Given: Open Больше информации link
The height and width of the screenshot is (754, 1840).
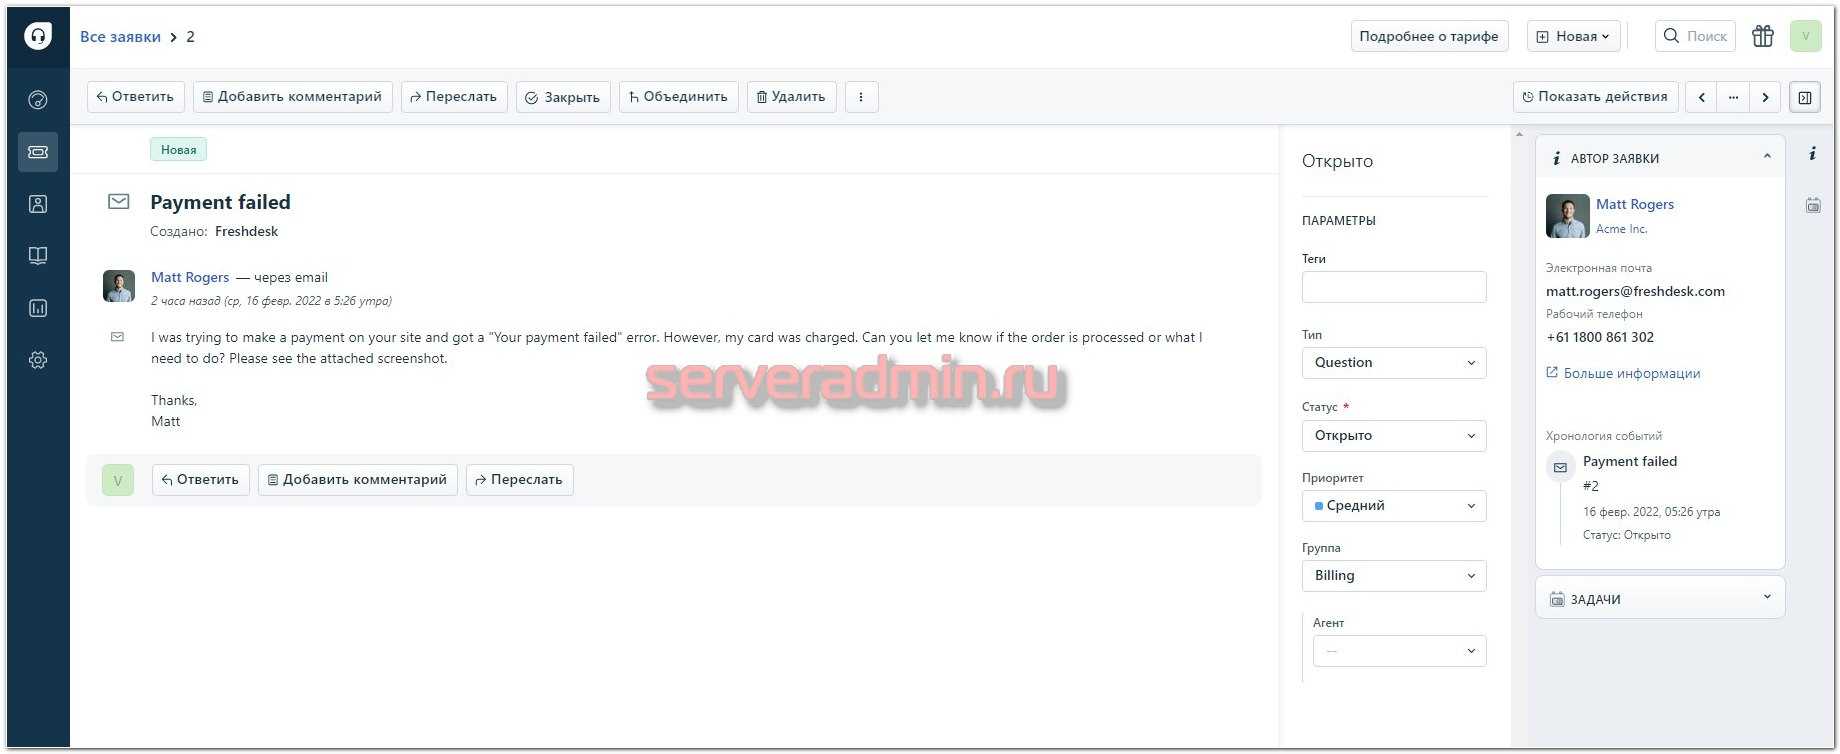Looking at the screenshot, I should [x=1631, y=373].
